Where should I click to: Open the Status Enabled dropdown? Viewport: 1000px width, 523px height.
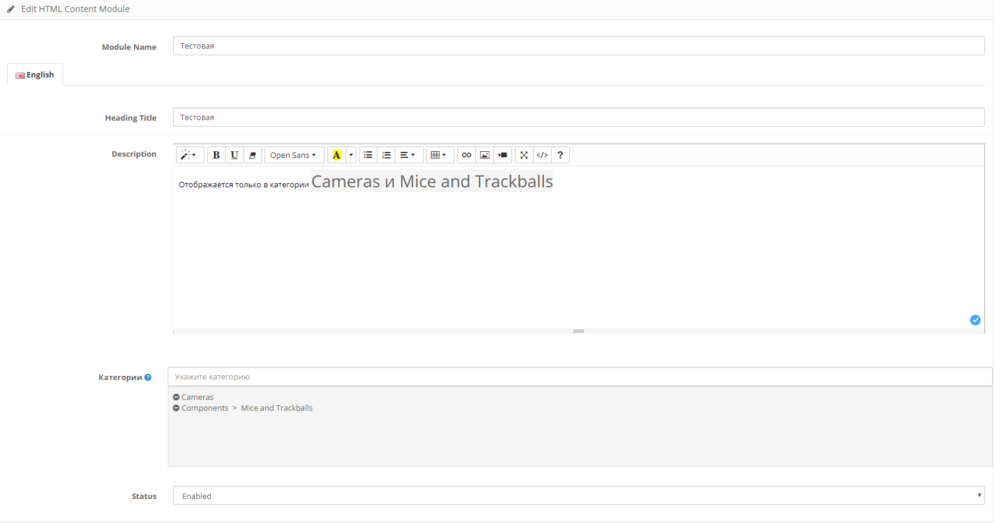pos(578,496)
